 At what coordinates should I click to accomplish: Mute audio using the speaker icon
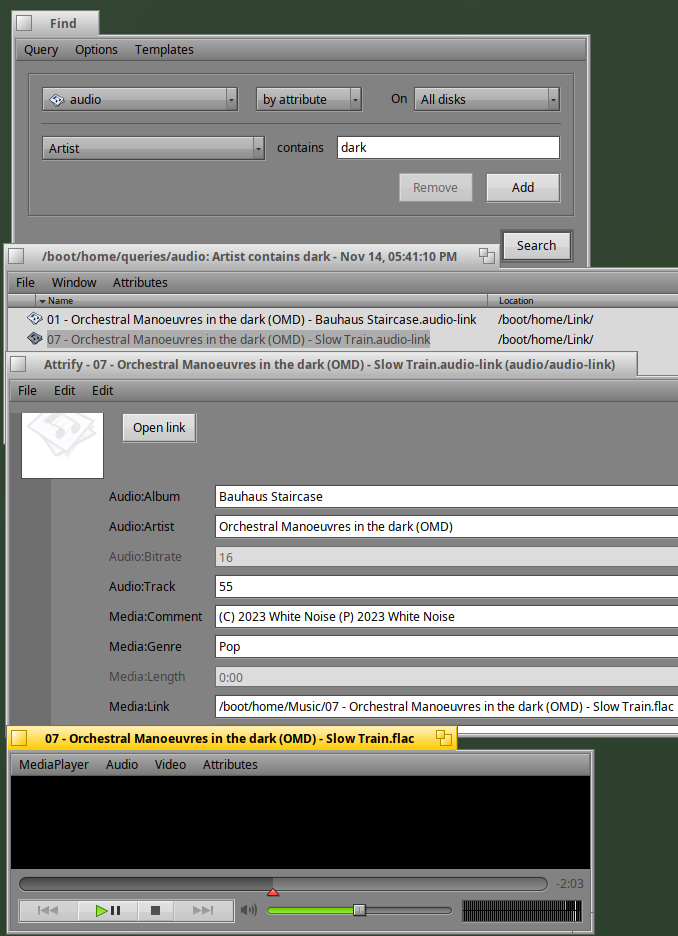(249, 910)
